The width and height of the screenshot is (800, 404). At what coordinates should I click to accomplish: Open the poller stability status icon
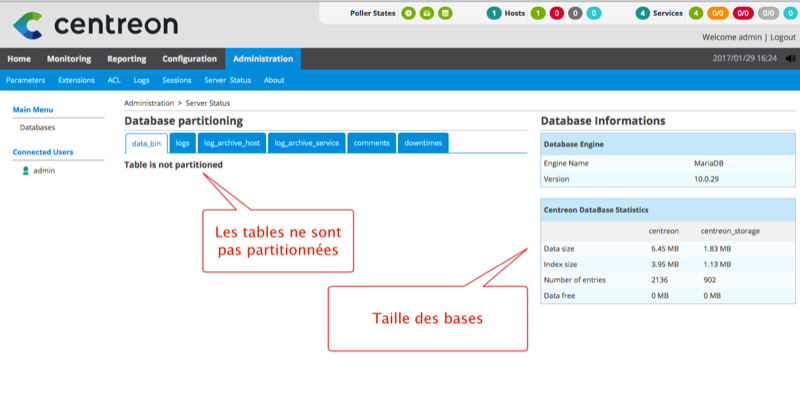[x=427, y=13]
